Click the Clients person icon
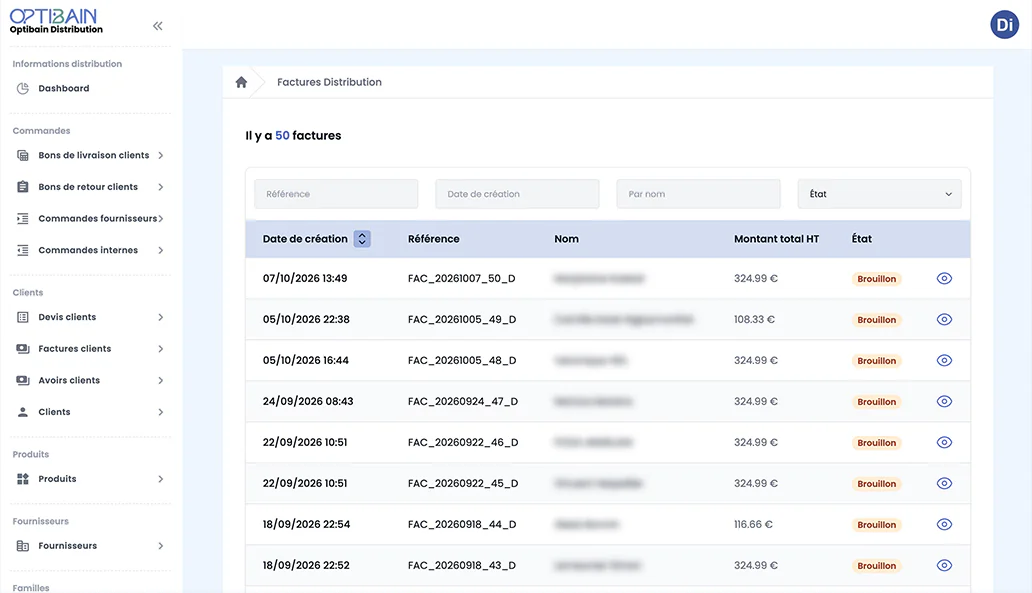 click(23, 412)
